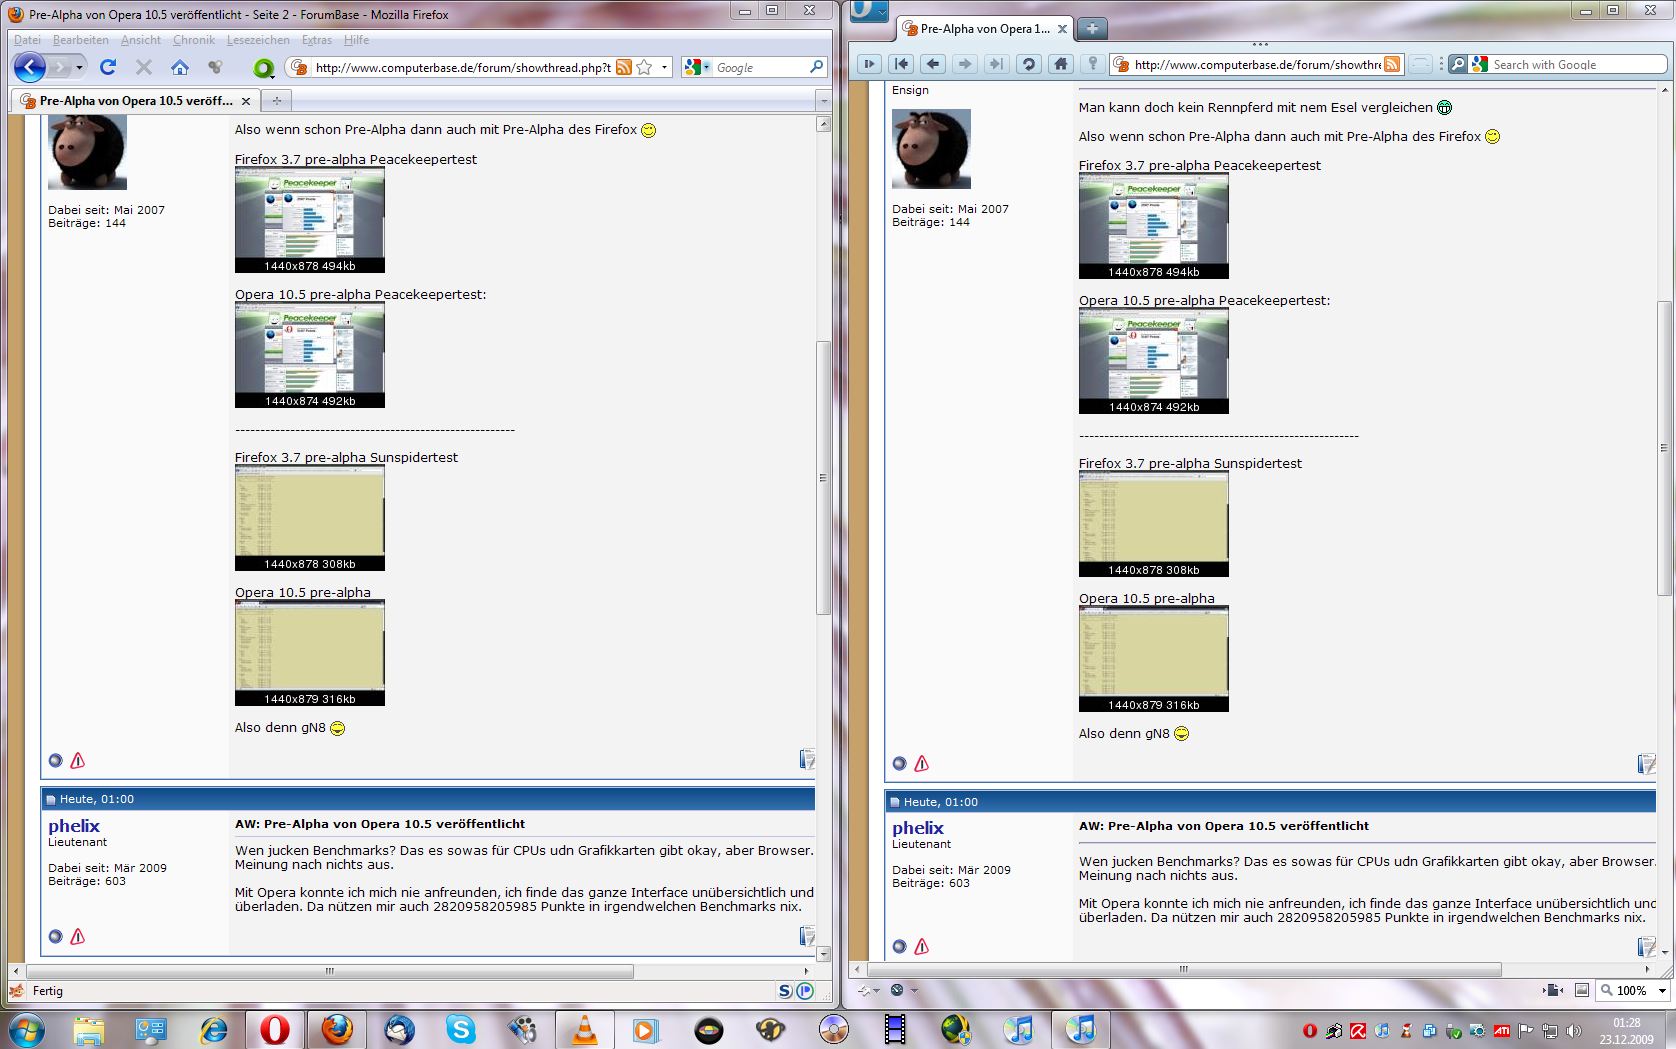Image resolution: width=1676 pixels, height=1049 pixels.
Task: Click the RSS feed icon in Firefox address bar
Action: [x=624, y=67]
